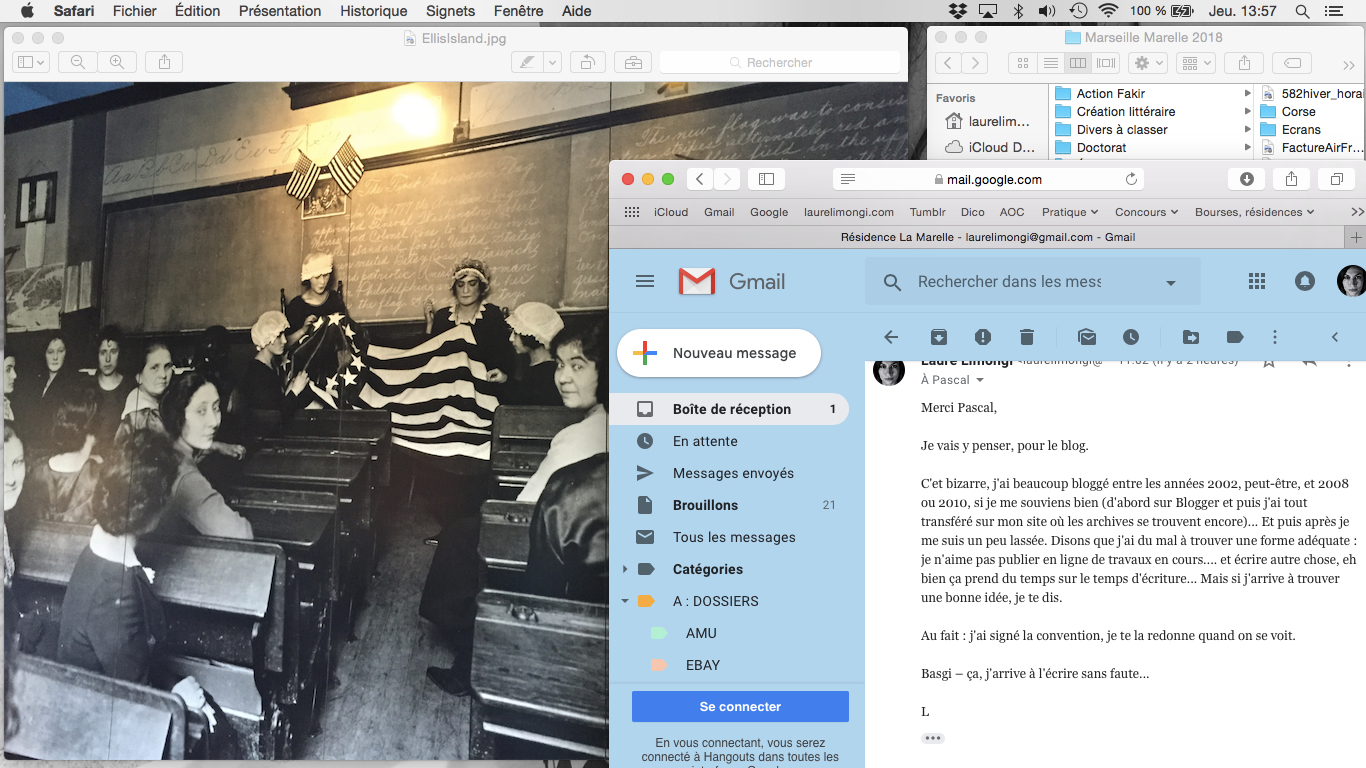Open the Pratique bookmarks folder dropdown
1366x768 pixels.
(x=1070, y=212)
